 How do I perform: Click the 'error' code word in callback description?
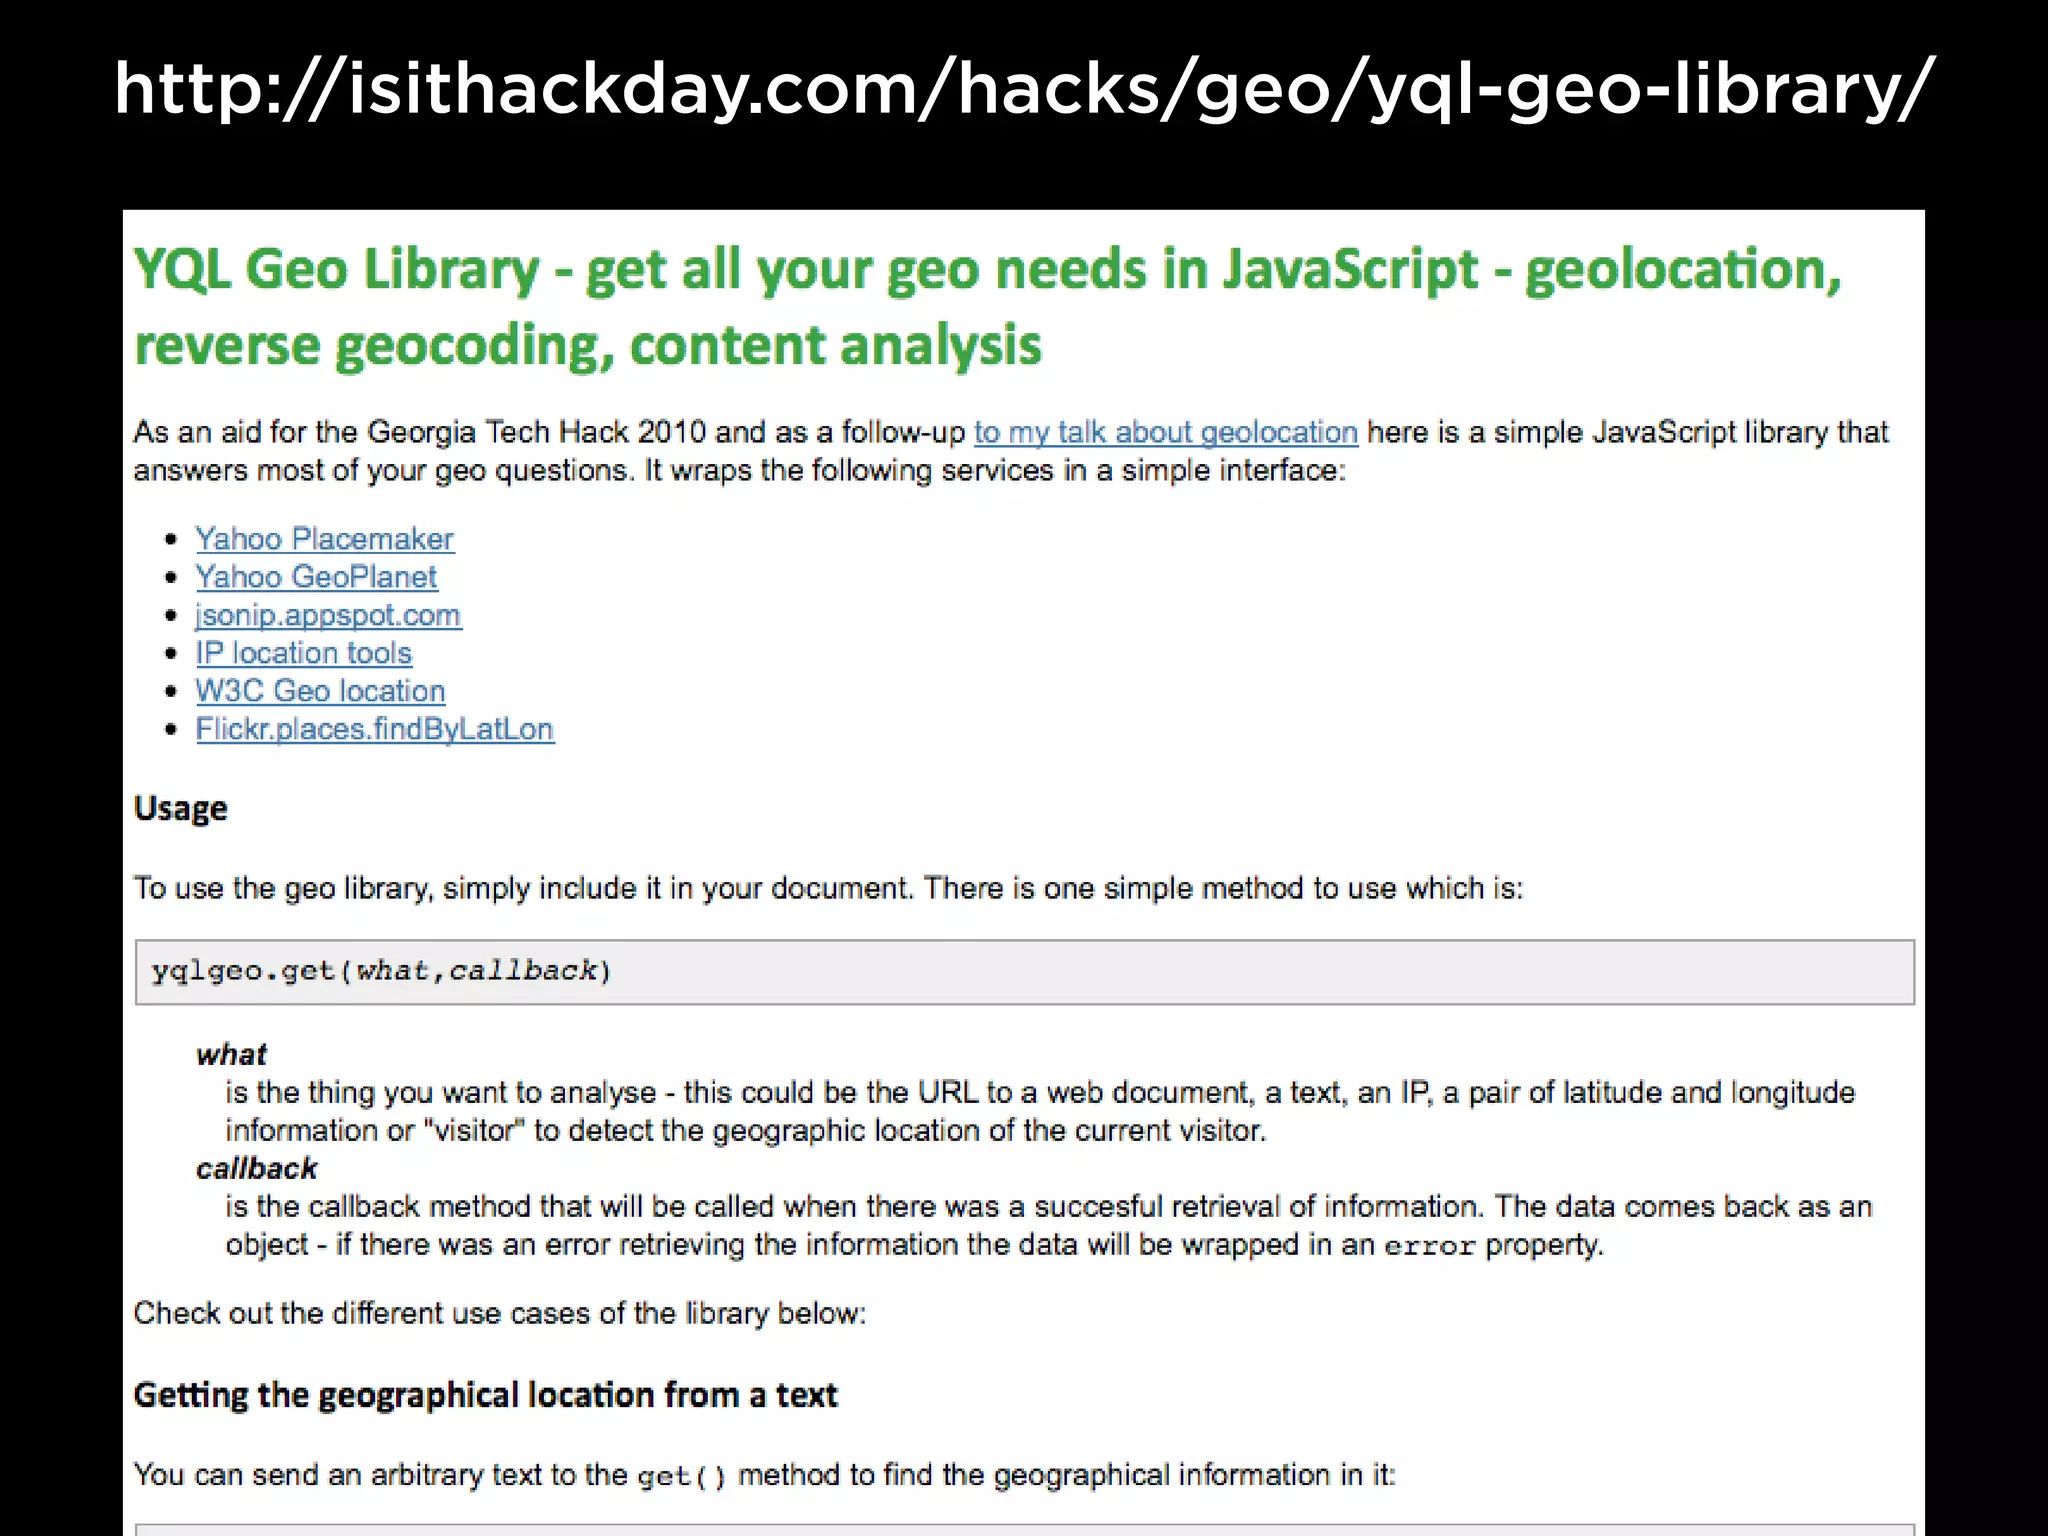(x=1430, y=1246)
